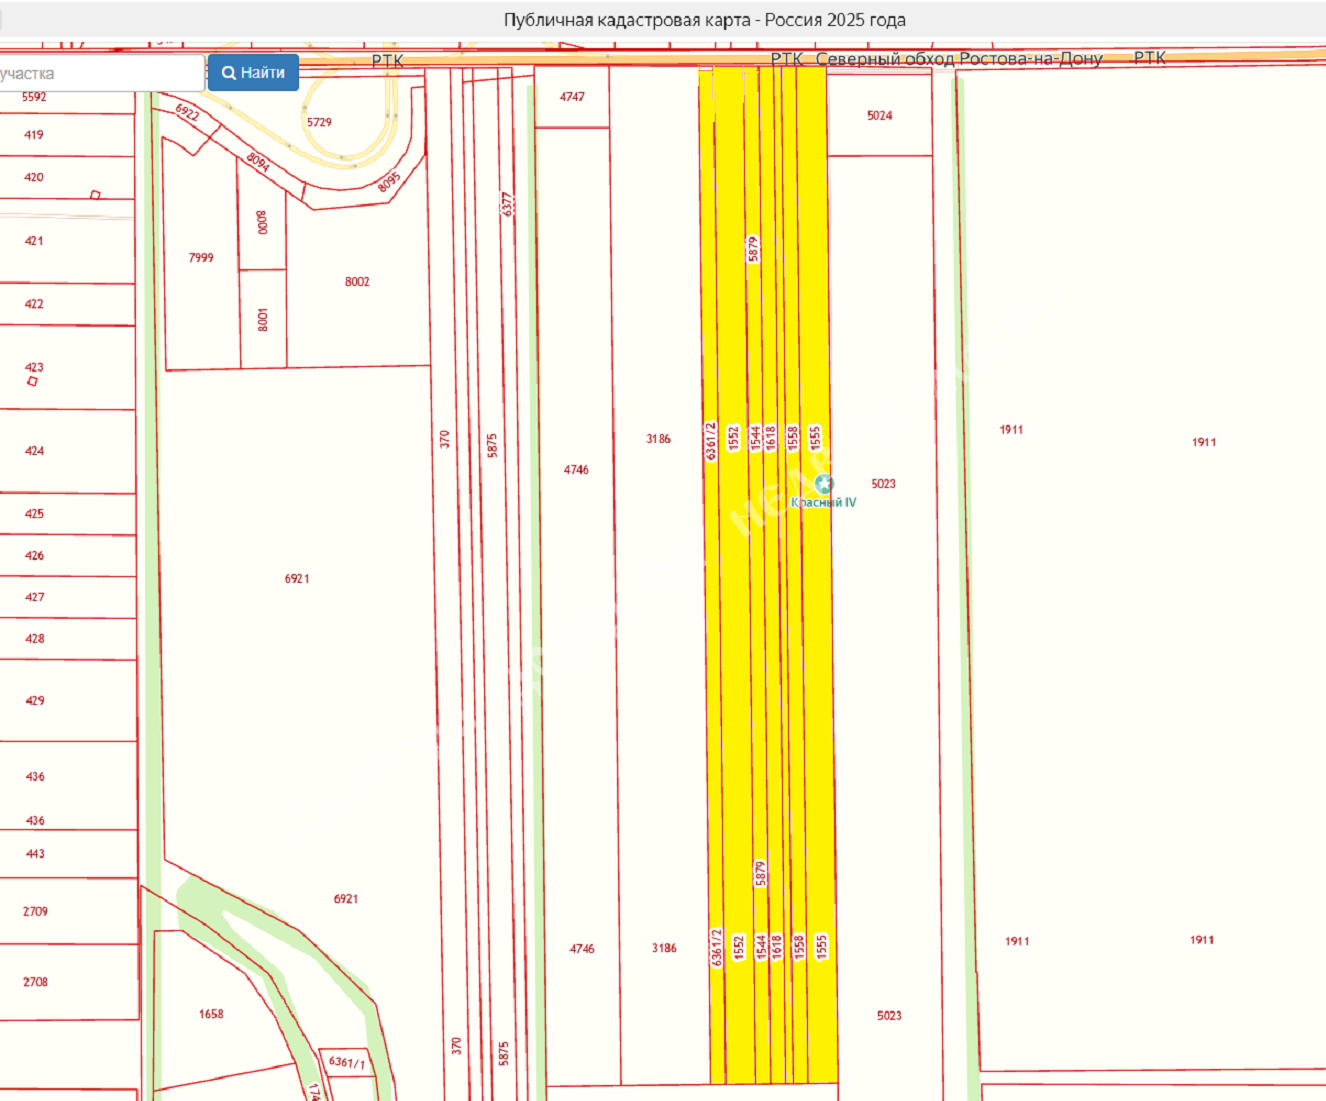Viewport: 1326px width, 1101px height.
Task: Click parcel 1658 near the bottom
Action: point(211,1014)
